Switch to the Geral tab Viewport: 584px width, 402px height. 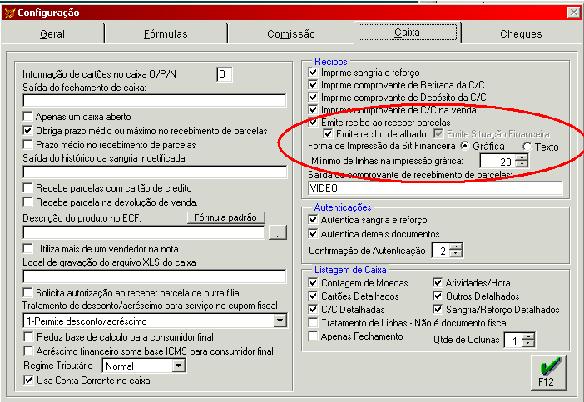pyautogui.click(x=53, y=34)
